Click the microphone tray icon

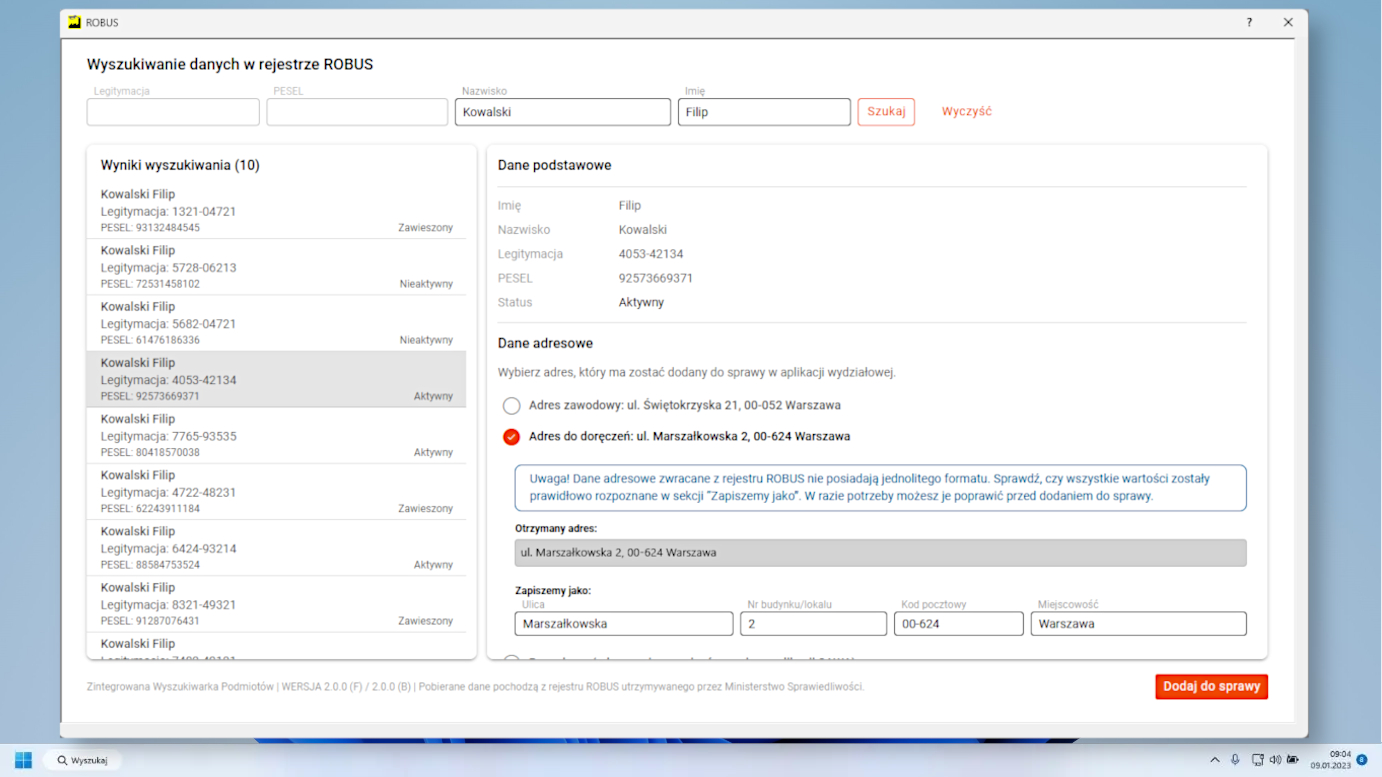pyautogui.click(x=1236, y=760)
